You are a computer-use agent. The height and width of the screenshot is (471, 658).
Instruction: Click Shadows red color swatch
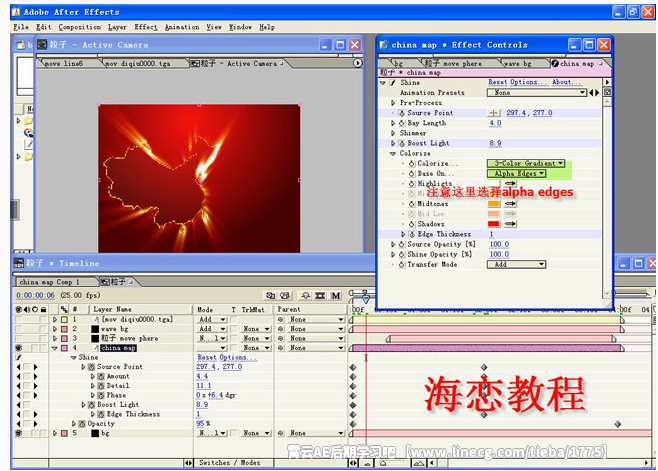494,224
